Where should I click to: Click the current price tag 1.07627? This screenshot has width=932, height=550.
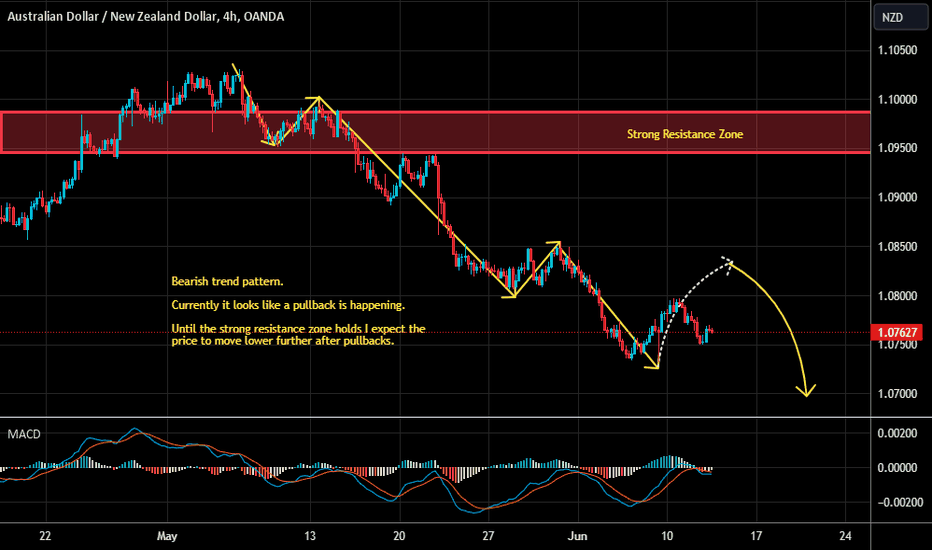(x=898, y=332)
